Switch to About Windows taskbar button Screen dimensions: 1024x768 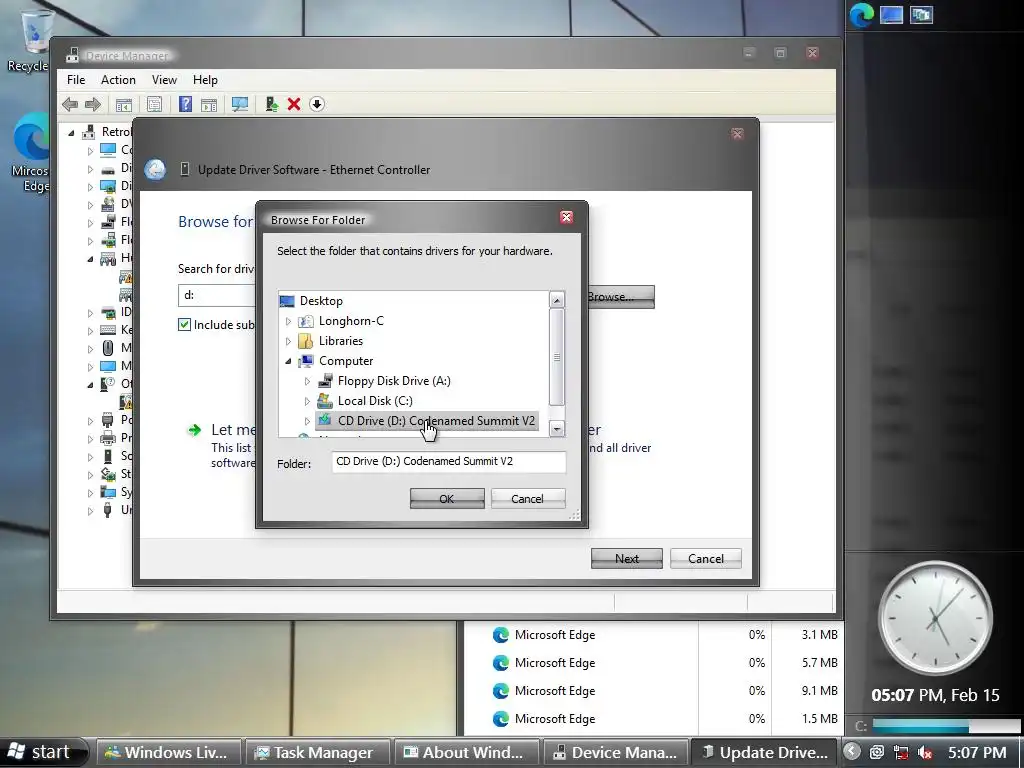tap(466, 753)
